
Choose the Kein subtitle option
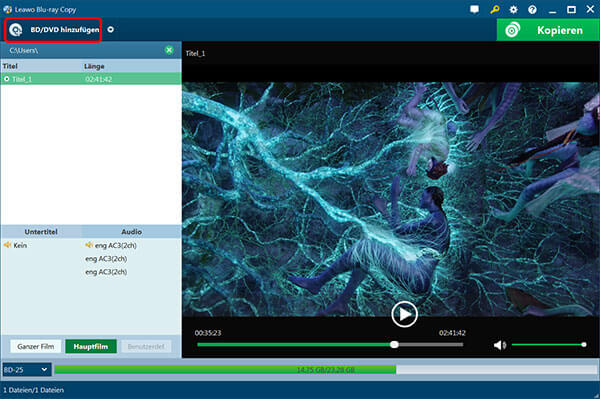(x=20, y=245)
